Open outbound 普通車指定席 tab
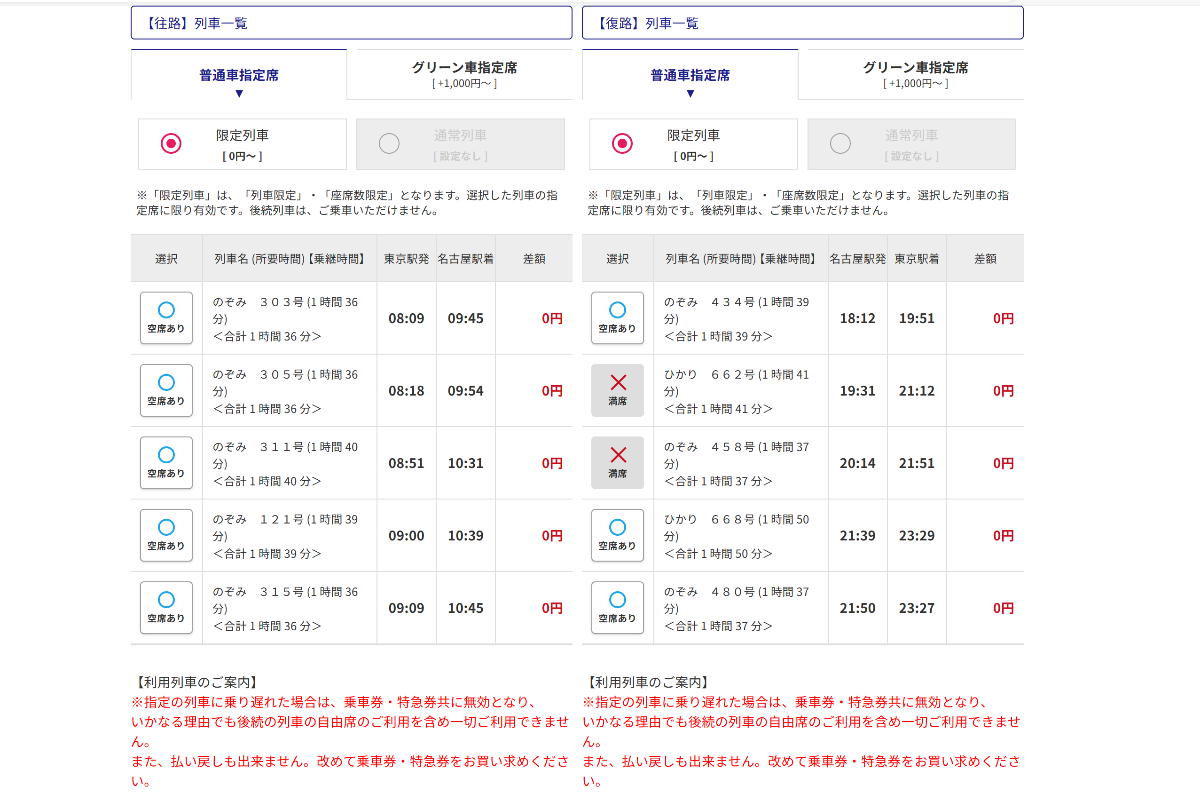 point(239,75)
